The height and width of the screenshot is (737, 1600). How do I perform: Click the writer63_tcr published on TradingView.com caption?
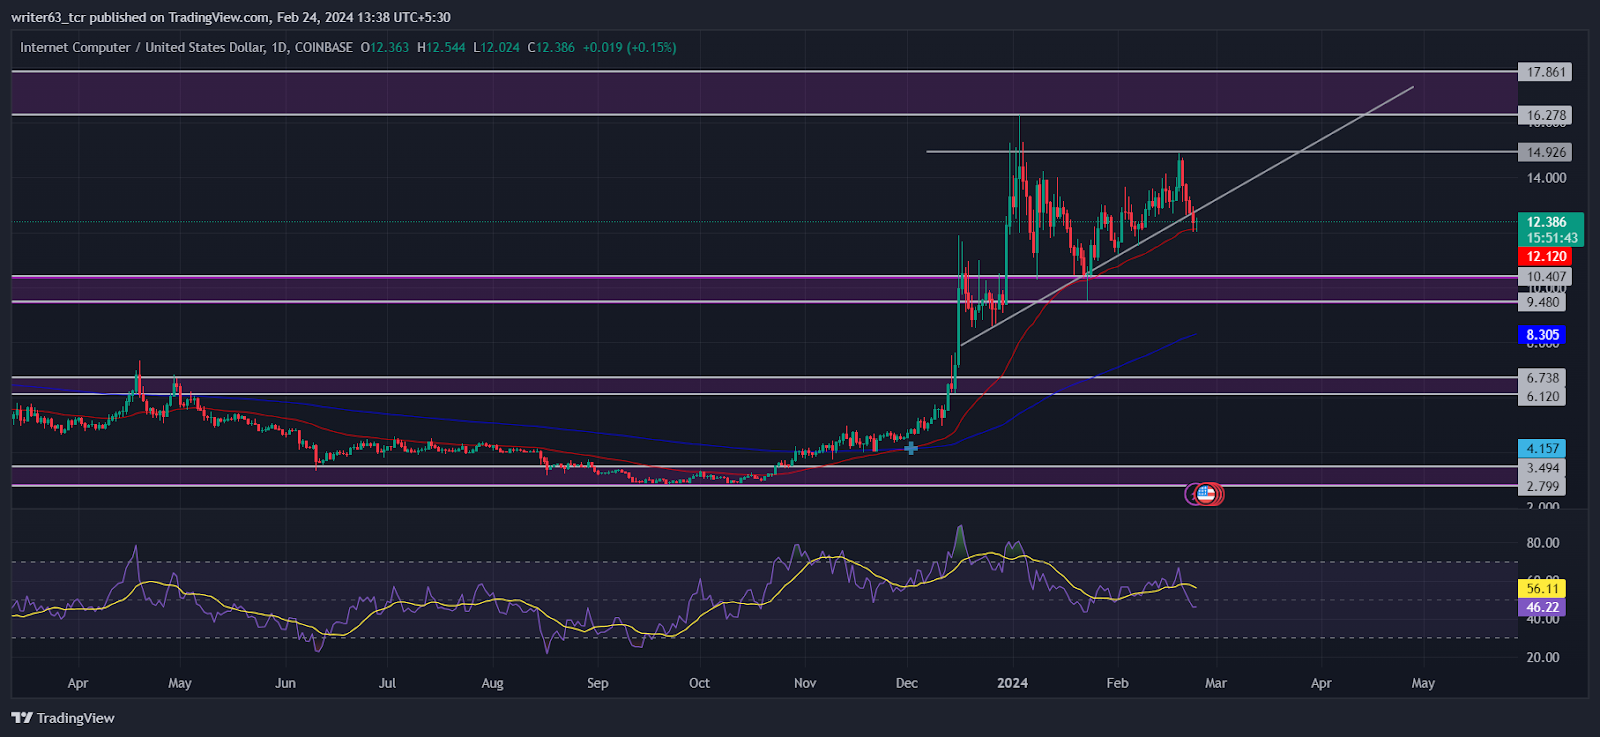[x=231, y=17]
